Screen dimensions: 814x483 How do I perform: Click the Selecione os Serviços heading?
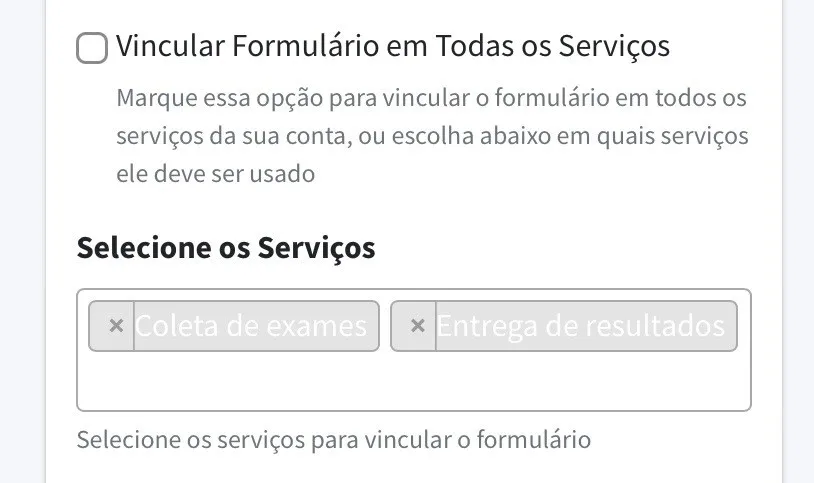pos(226,247)
